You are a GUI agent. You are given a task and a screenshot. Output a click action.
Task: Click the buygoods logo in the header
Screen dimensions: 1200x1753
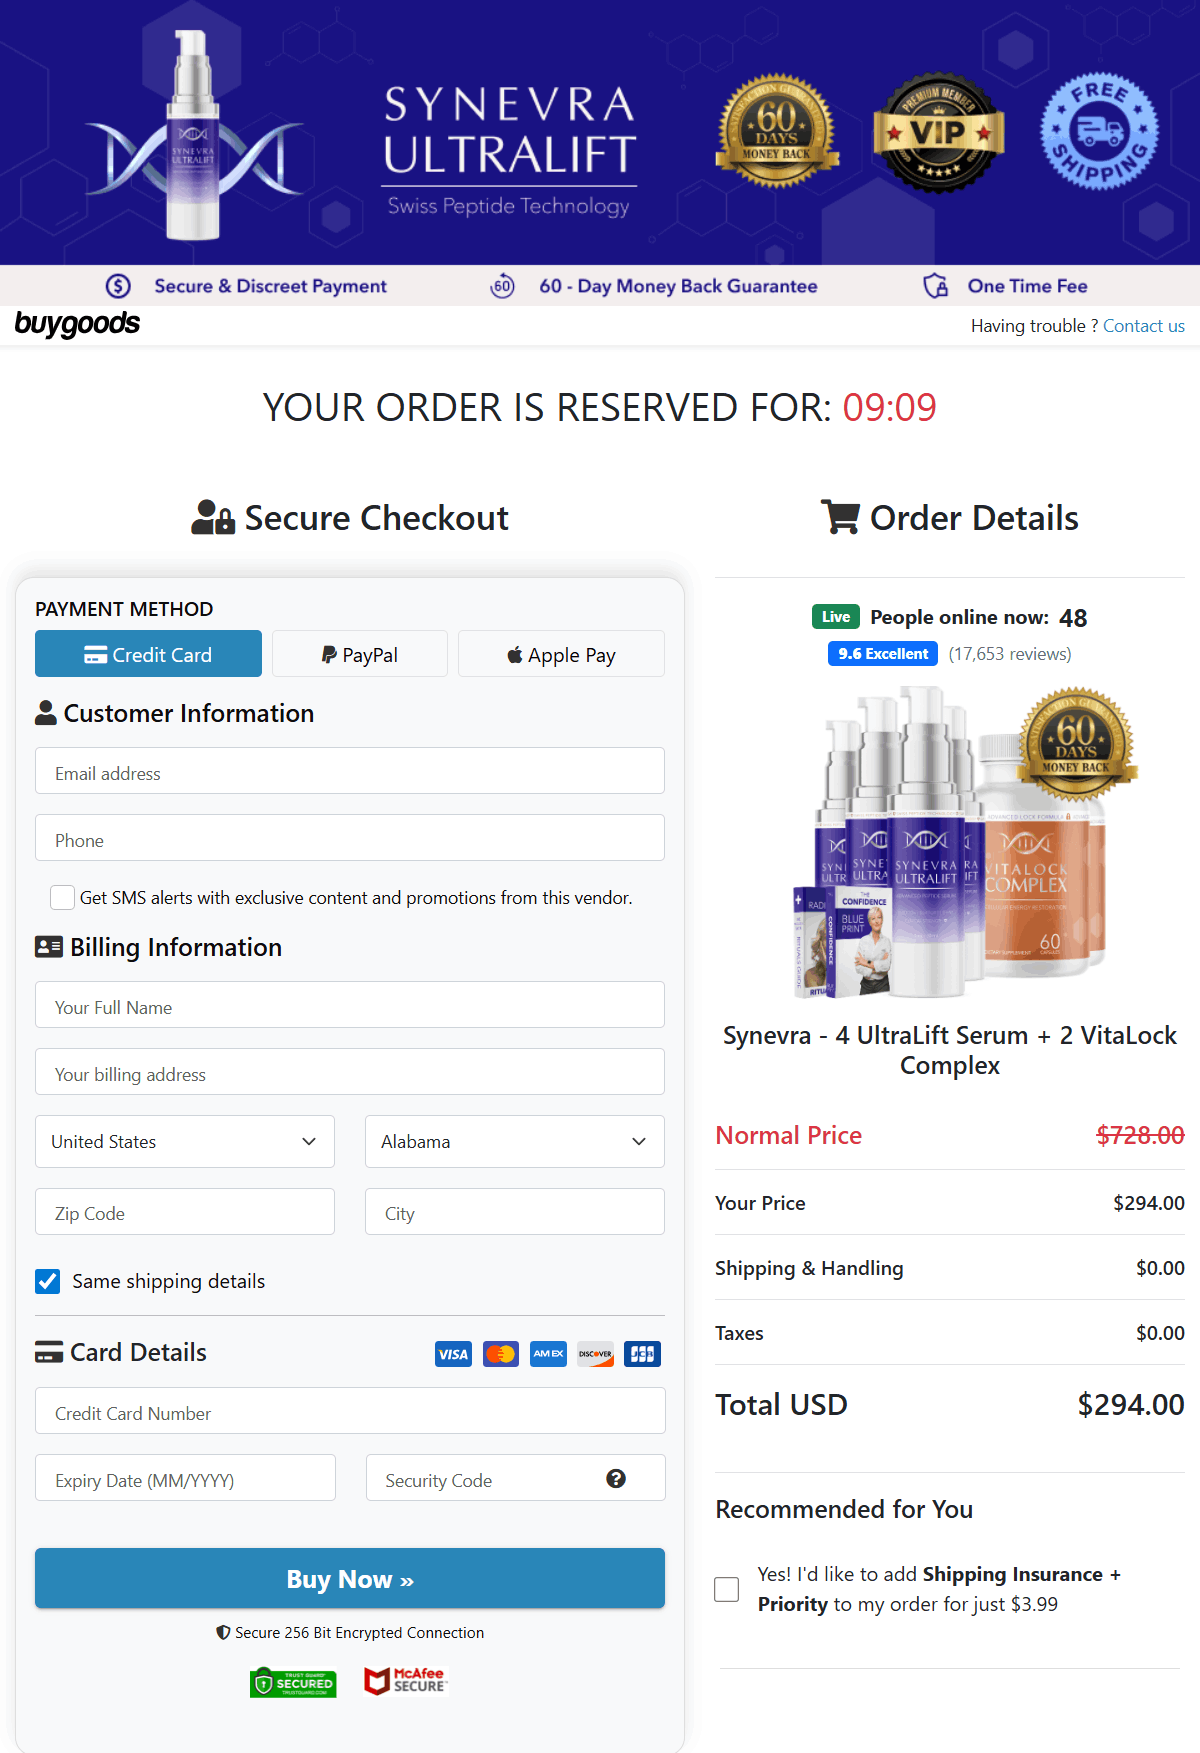[x=78, y=324]
